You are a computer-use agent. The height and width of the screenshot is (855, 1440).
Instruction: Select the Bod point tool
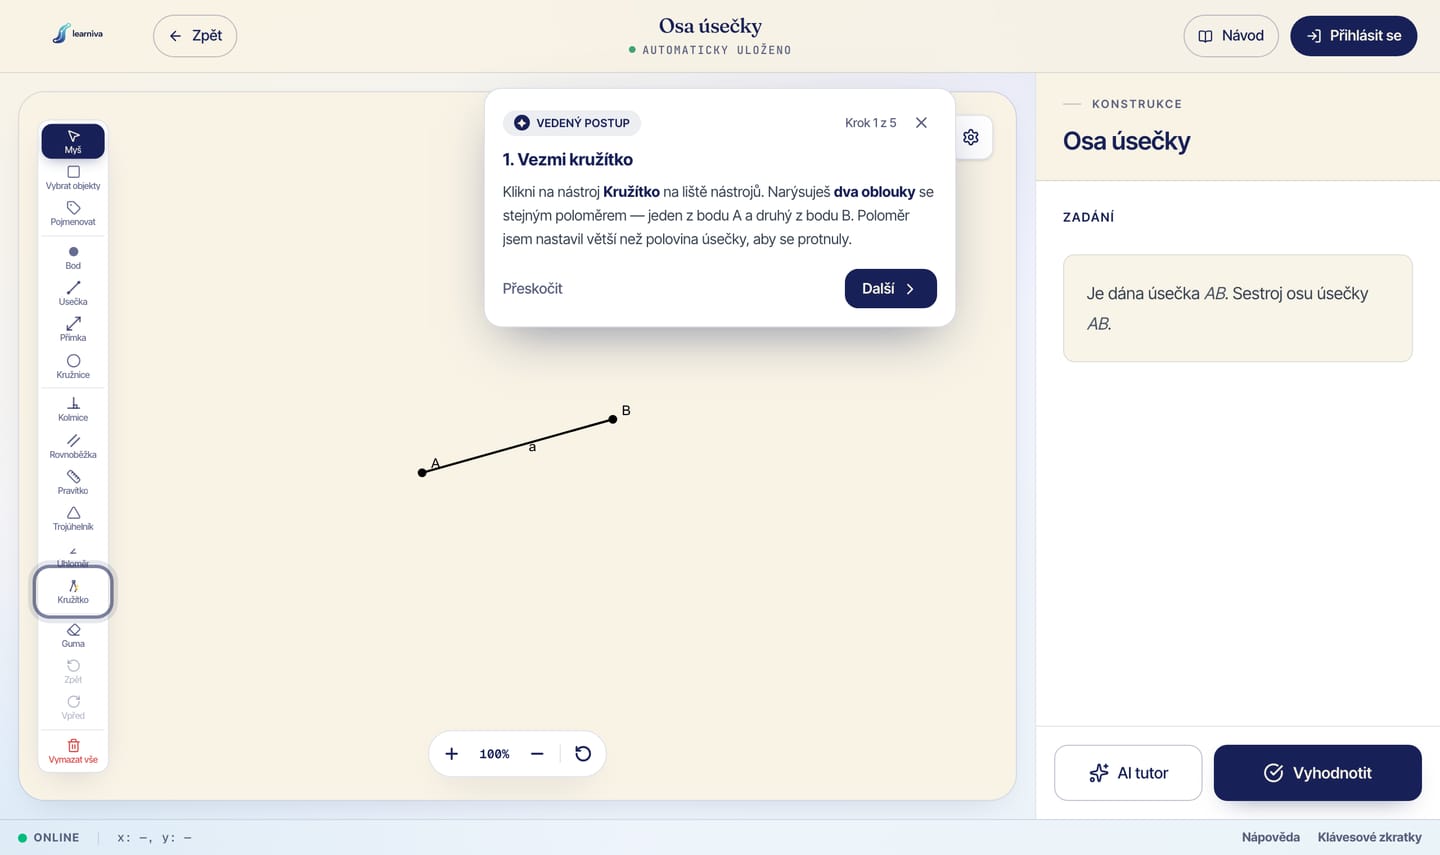(73, 258)
